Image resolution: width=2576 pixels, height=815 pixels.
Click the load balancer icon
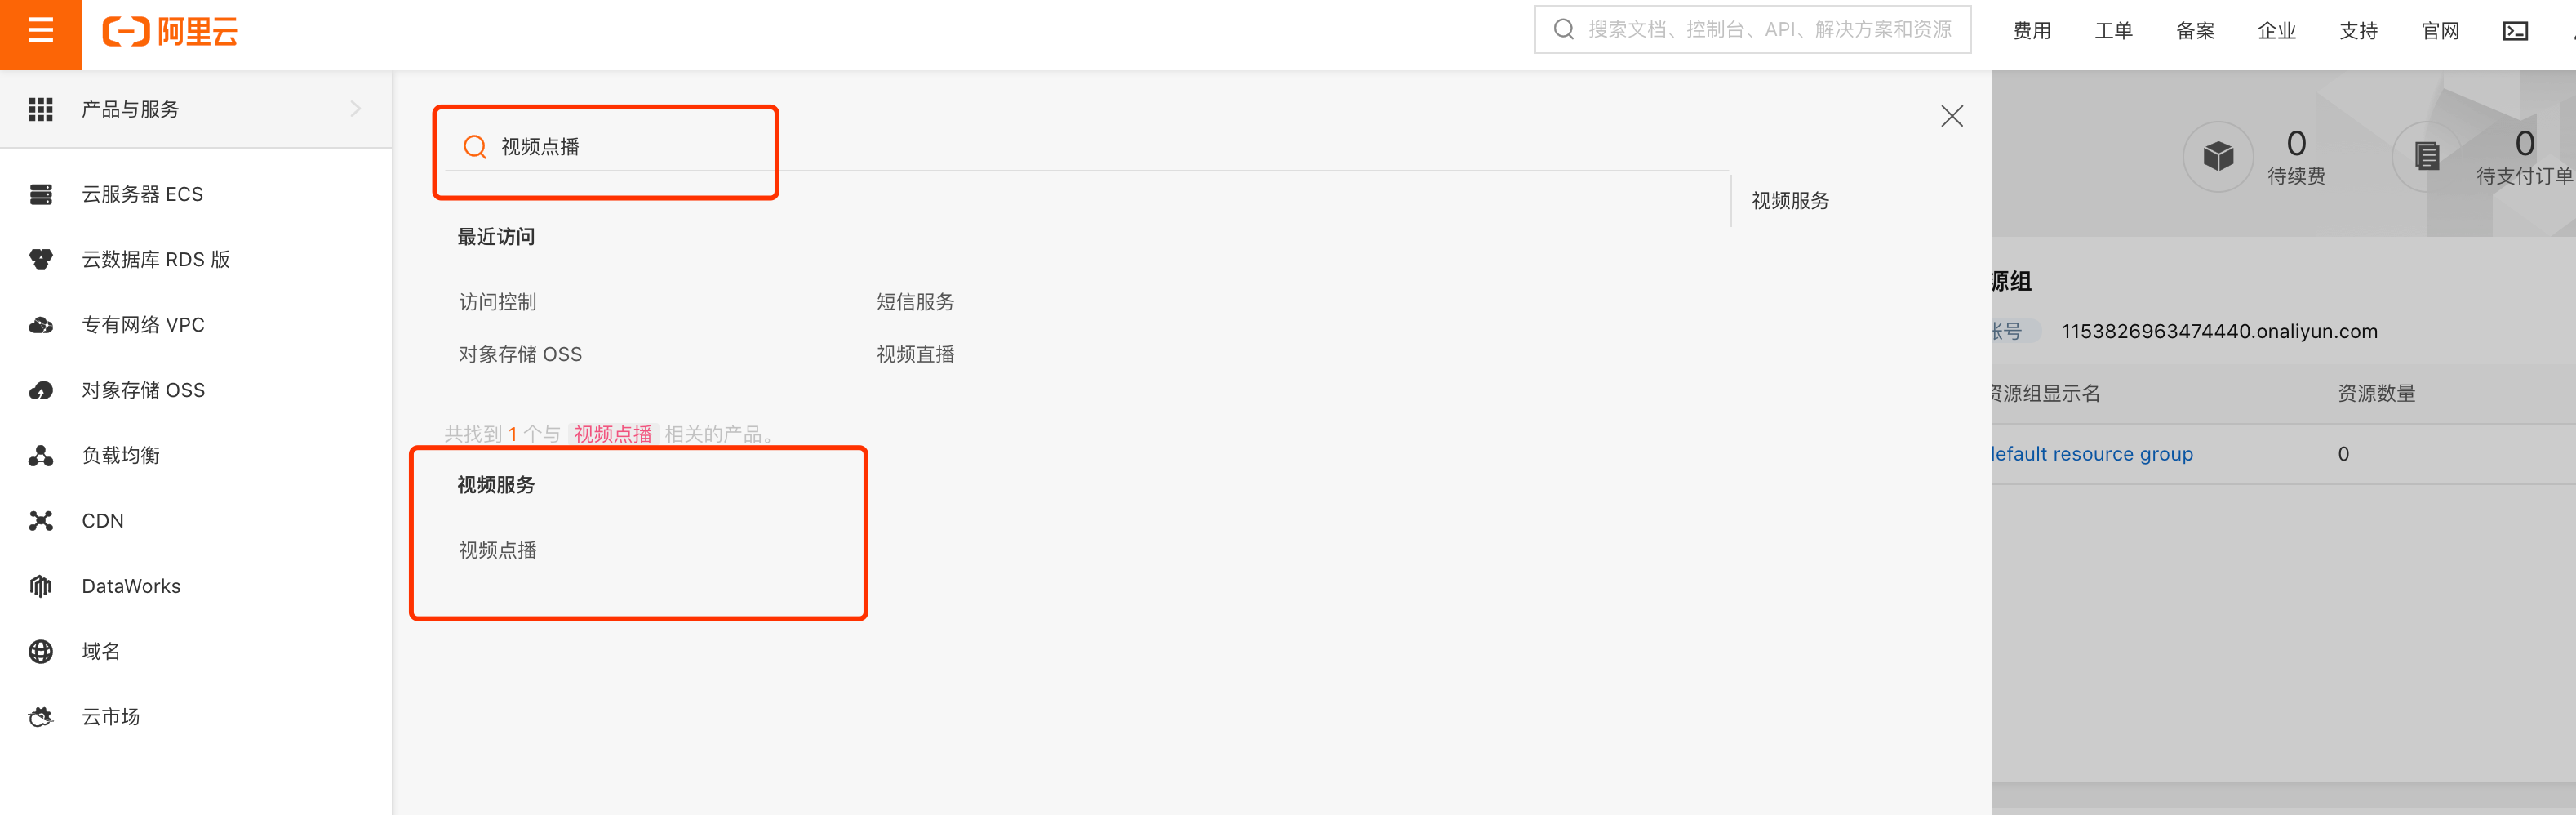(x=41, y=456)
